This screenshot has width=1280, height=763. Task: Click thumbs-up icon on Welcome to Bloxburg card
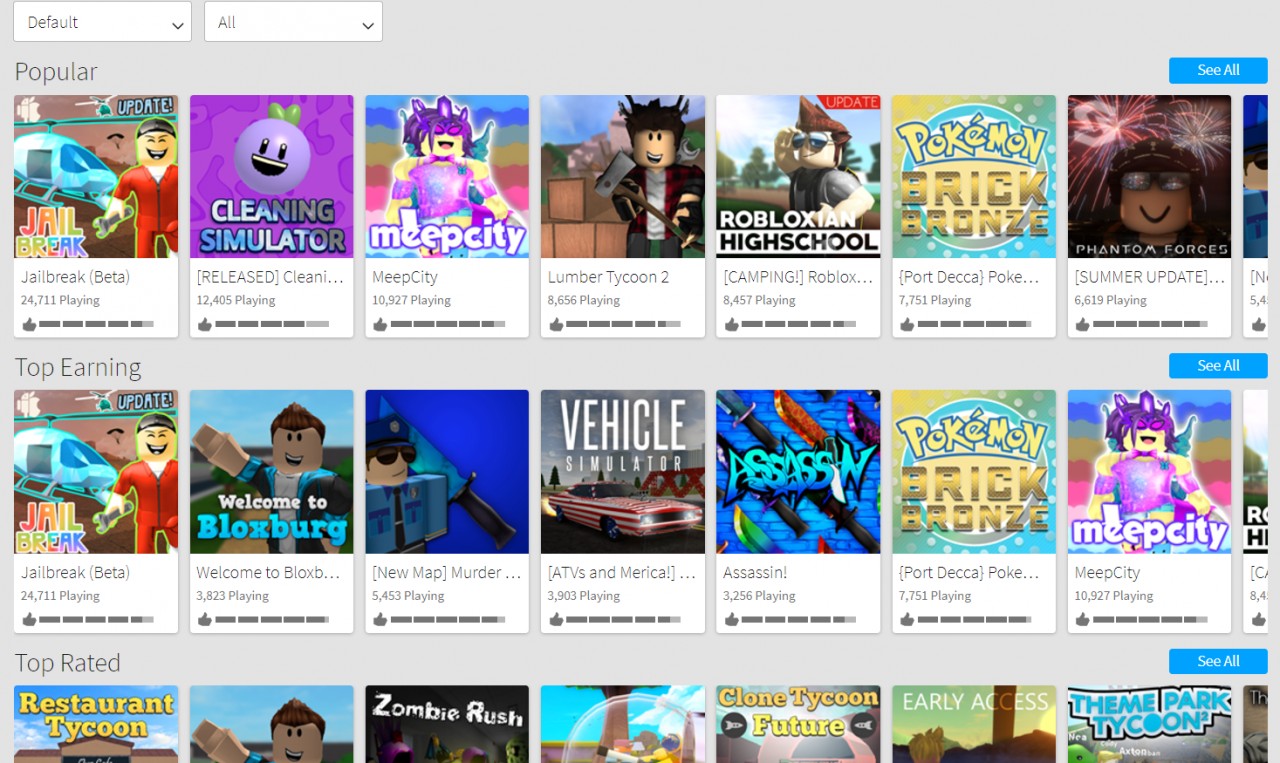pyautogui.click(x=204, y=619)
